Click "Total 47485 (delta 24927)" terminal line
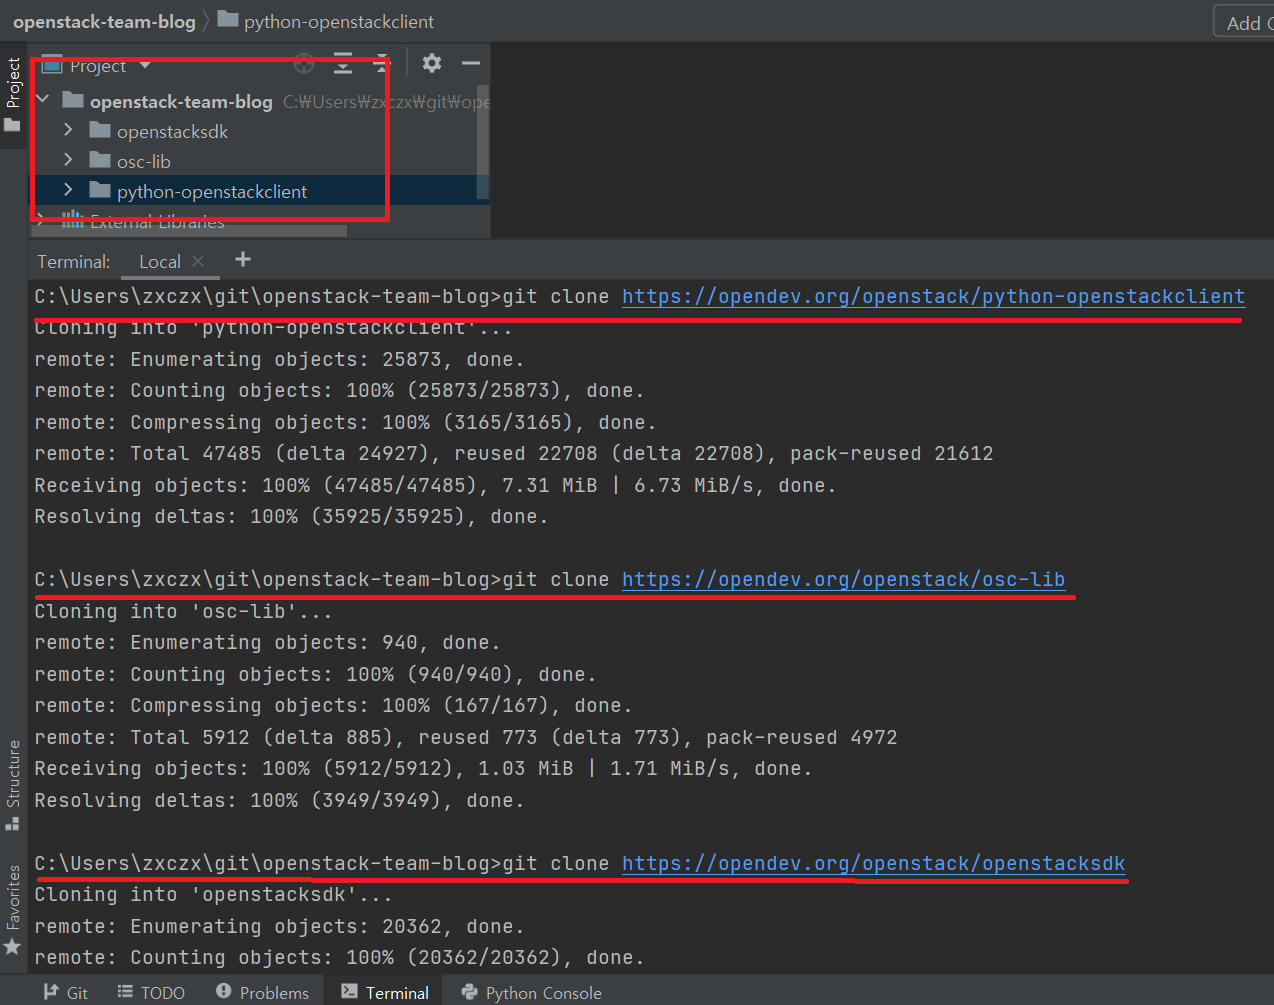The width and height of the screenshot is (1274, 1005). 514,453
